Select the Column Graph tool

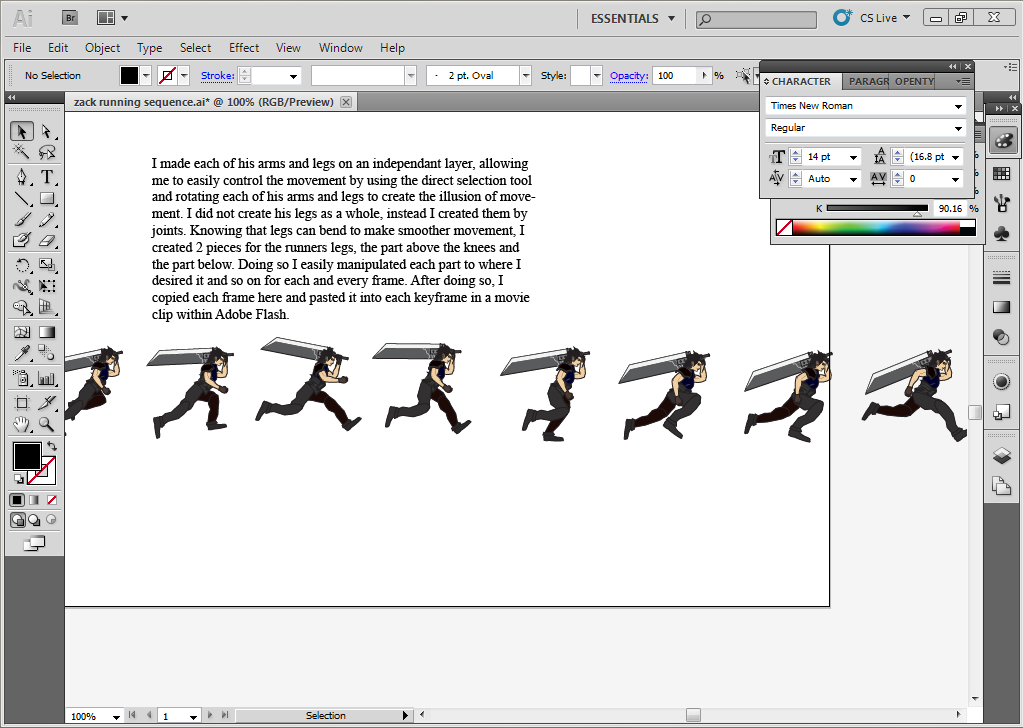tap(46, 378)
